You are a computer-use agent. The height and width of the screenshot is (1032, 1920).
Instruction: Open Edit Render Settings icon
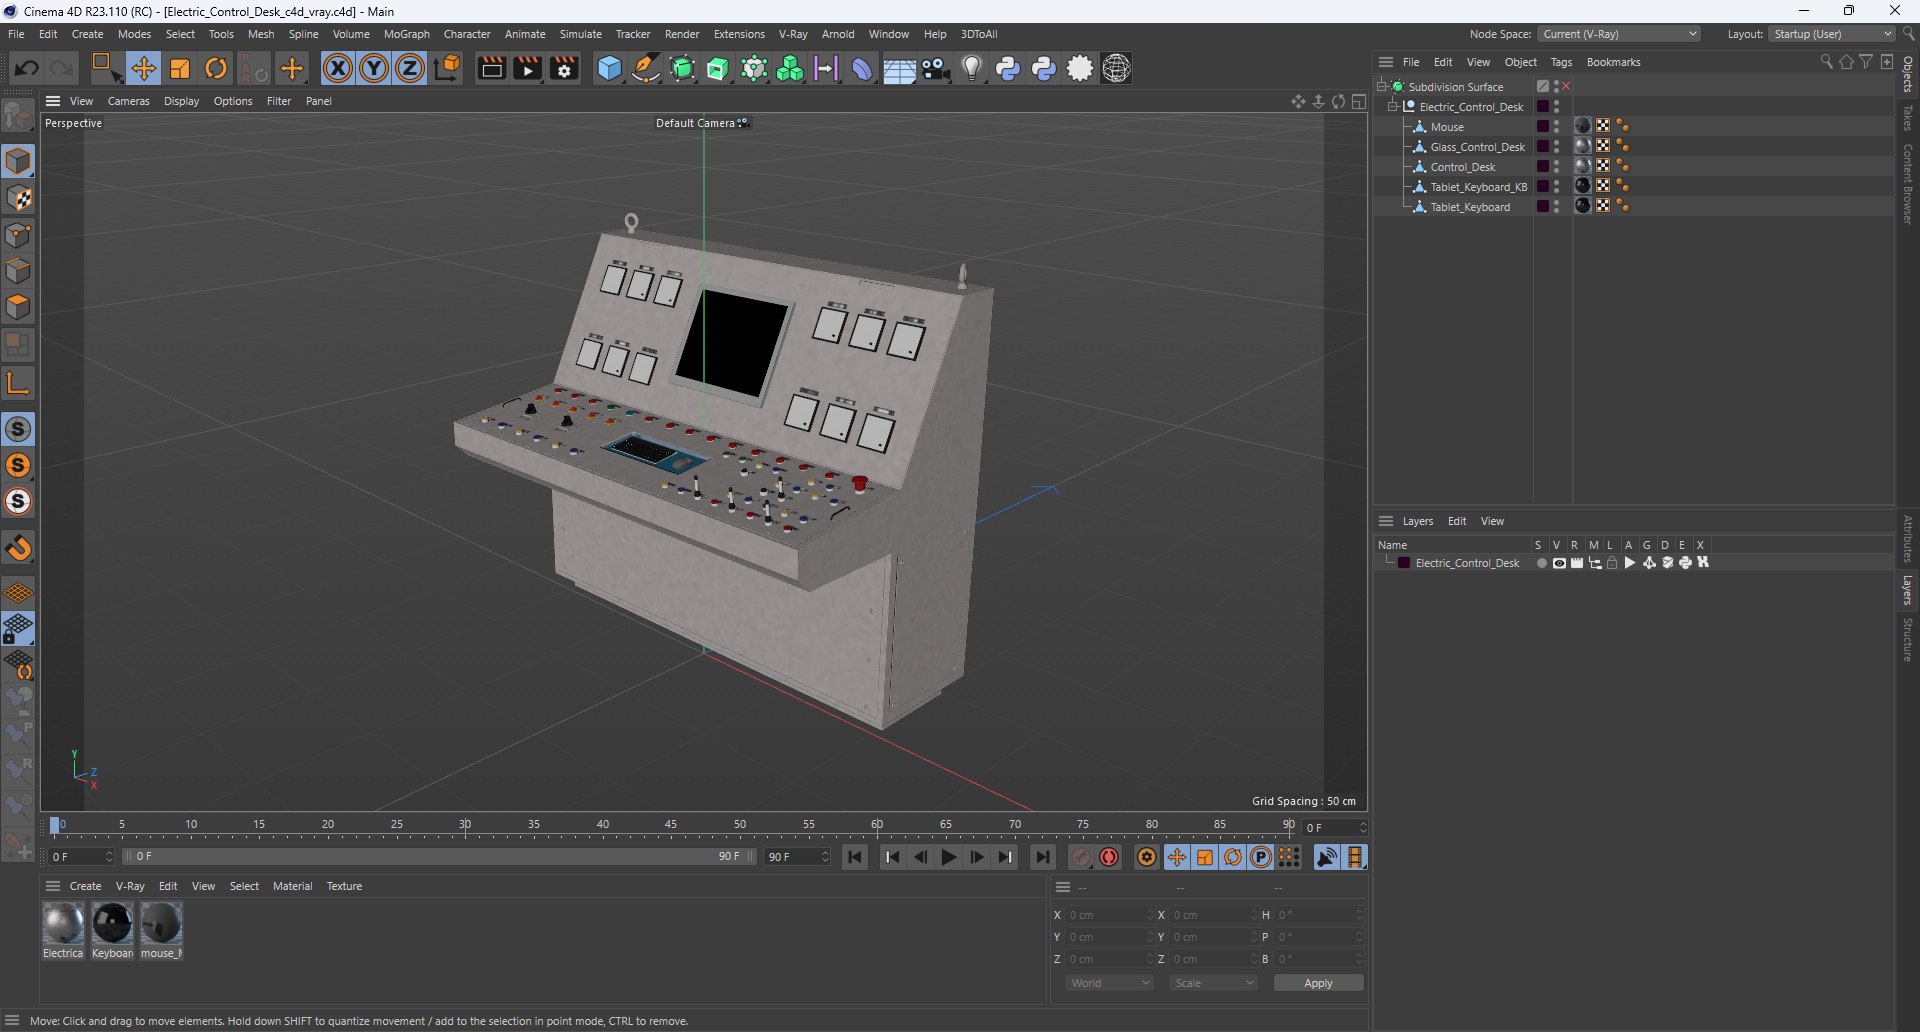click(564, 68)
